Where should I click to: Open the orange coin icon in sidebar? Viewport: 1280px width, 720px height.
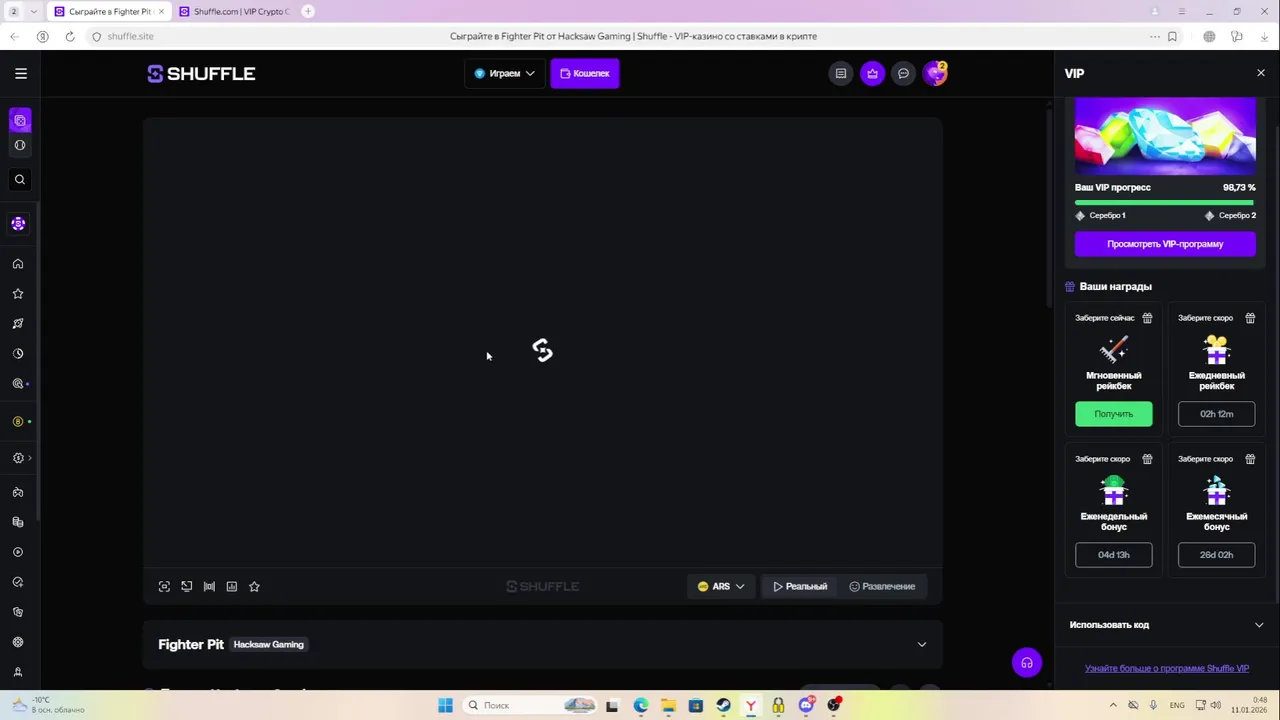[18, 422]
